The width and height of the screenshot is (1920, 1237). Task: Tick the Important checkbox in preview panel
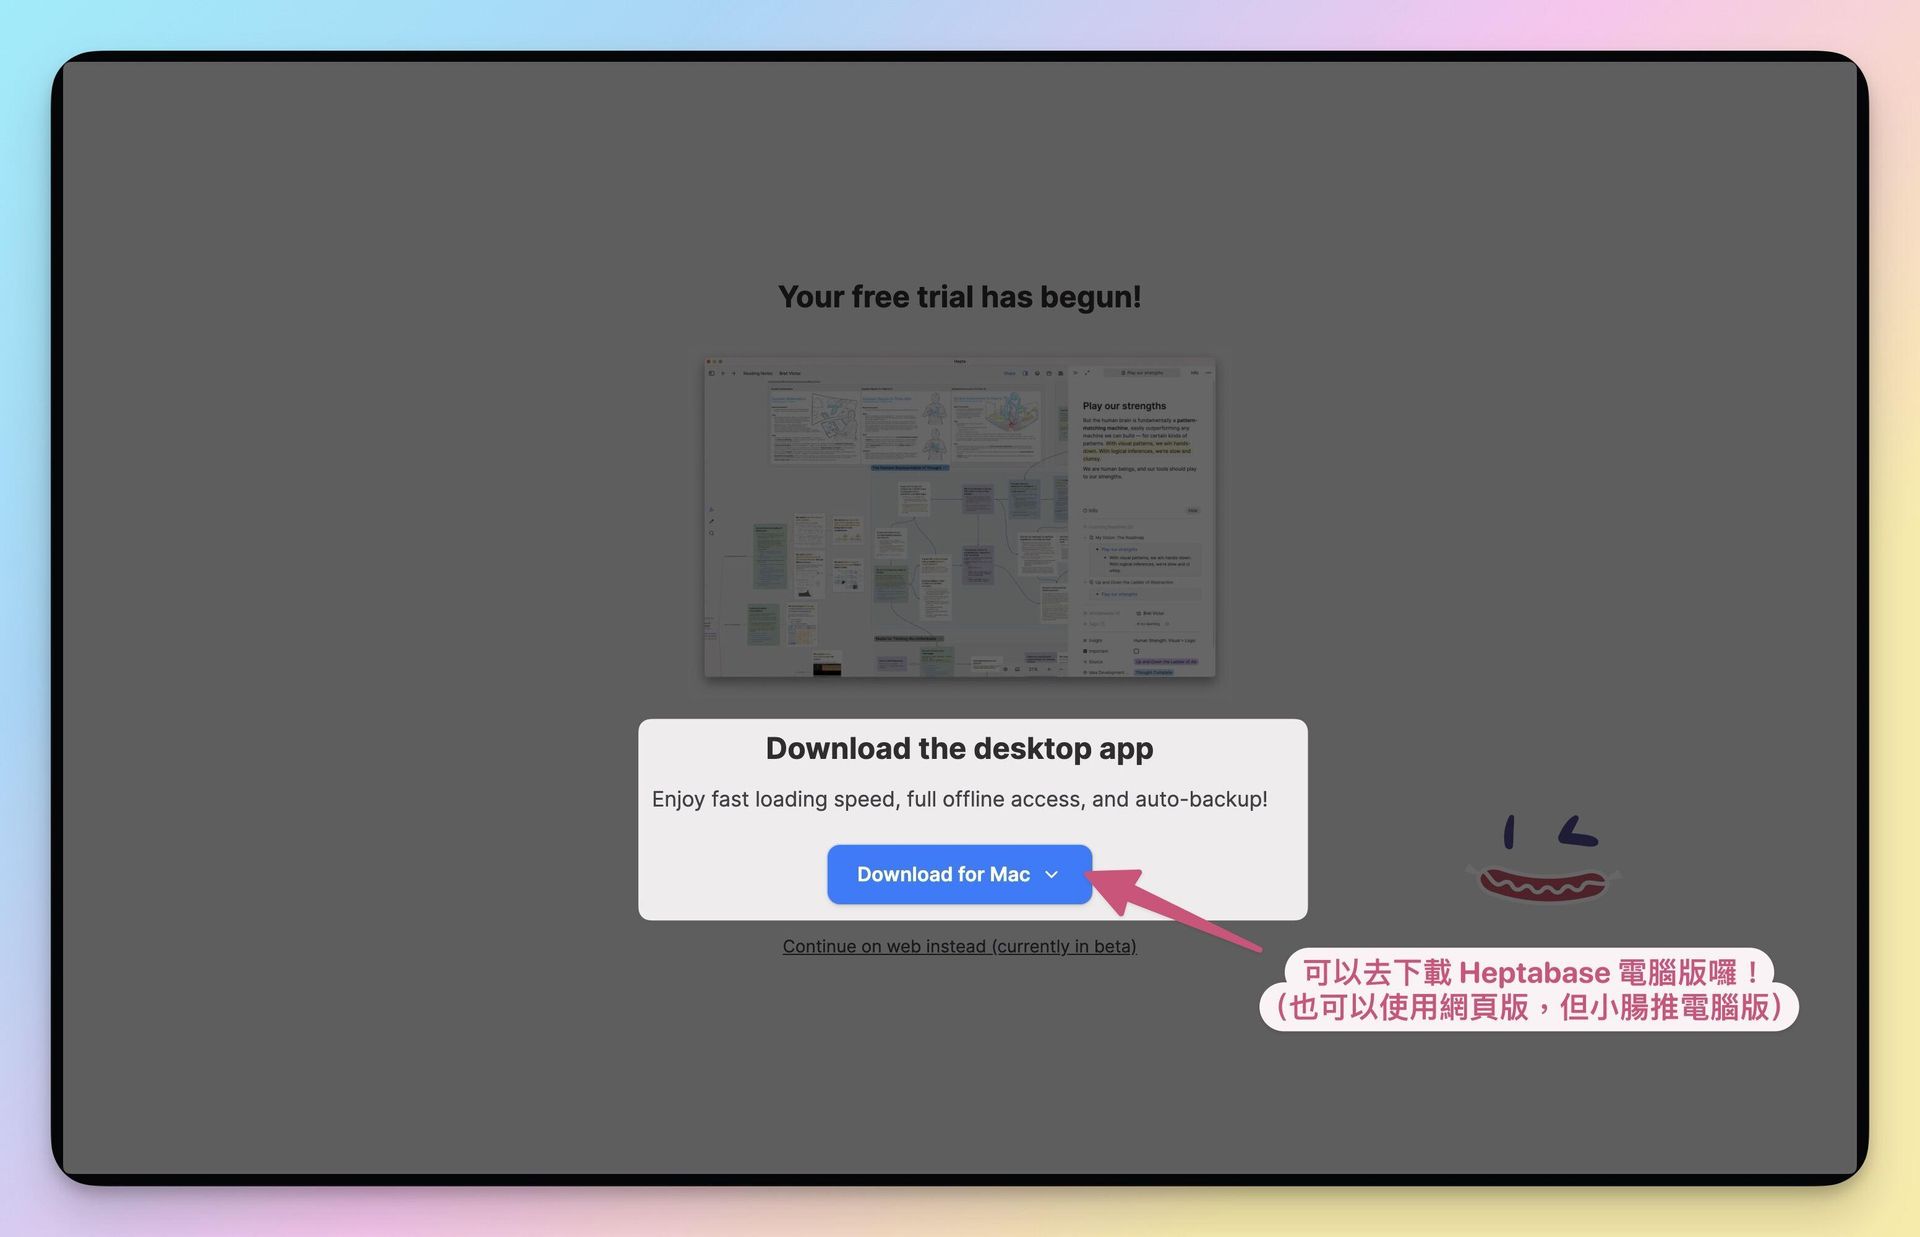[1136, 651]
